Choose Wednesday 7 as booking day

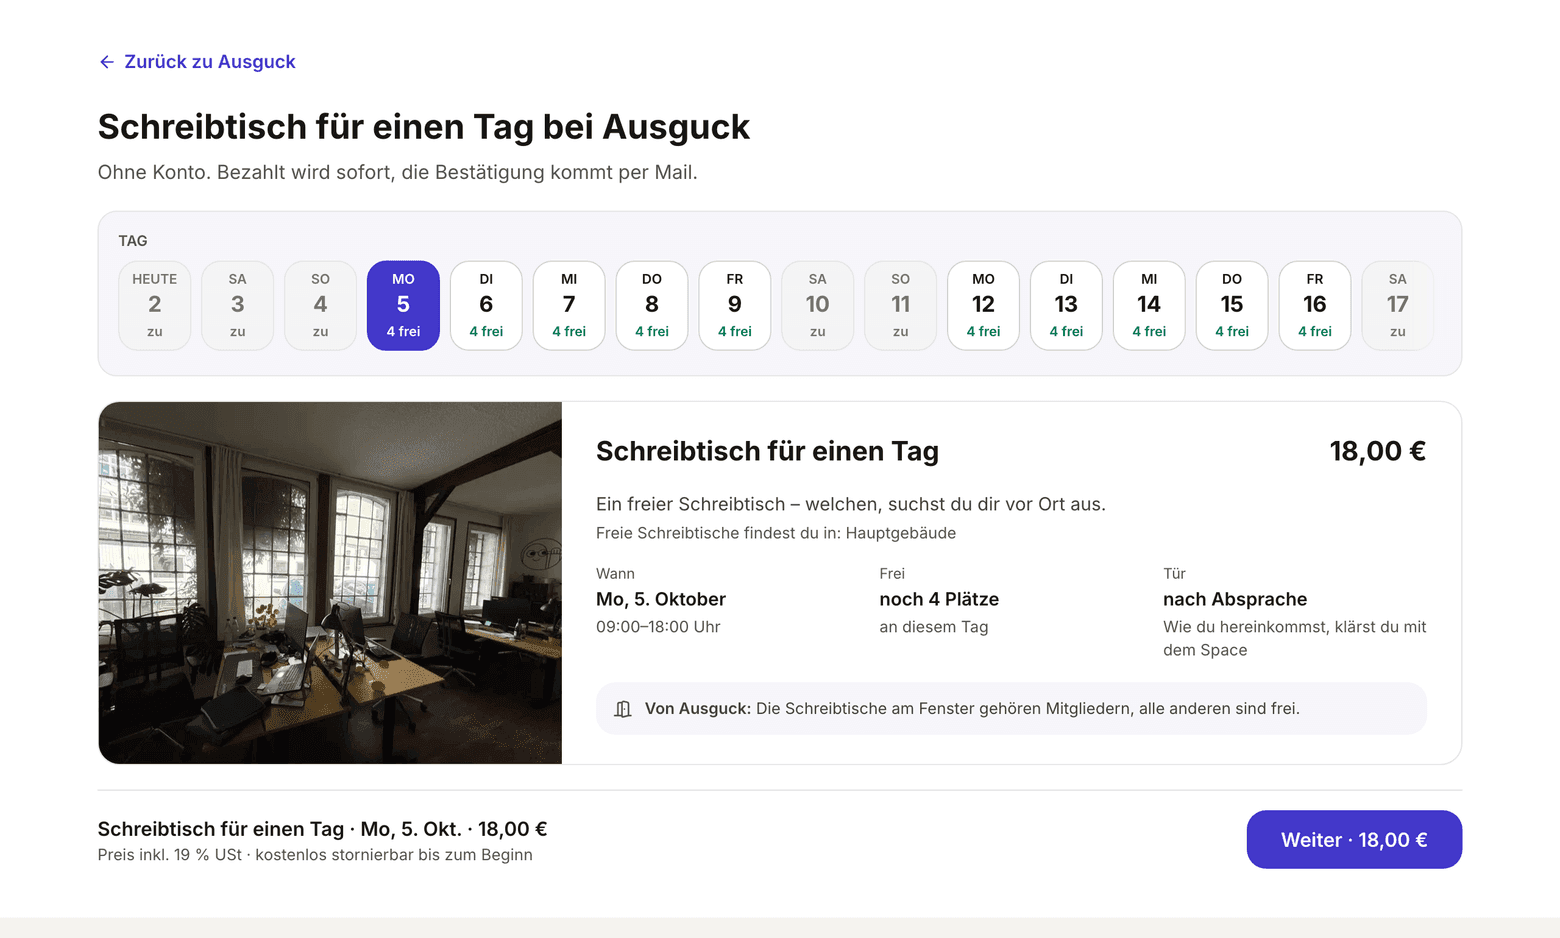569,306
